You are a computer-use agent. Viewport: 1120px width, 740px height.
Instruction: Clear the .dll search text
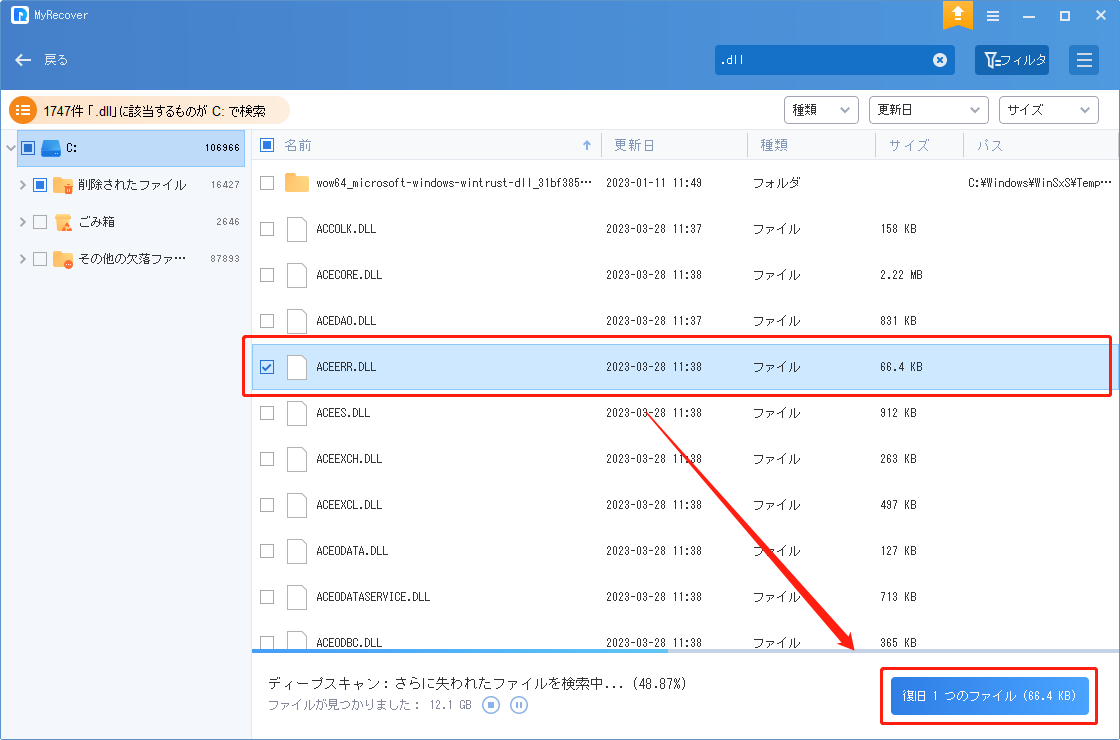click(x=940, y=60)
